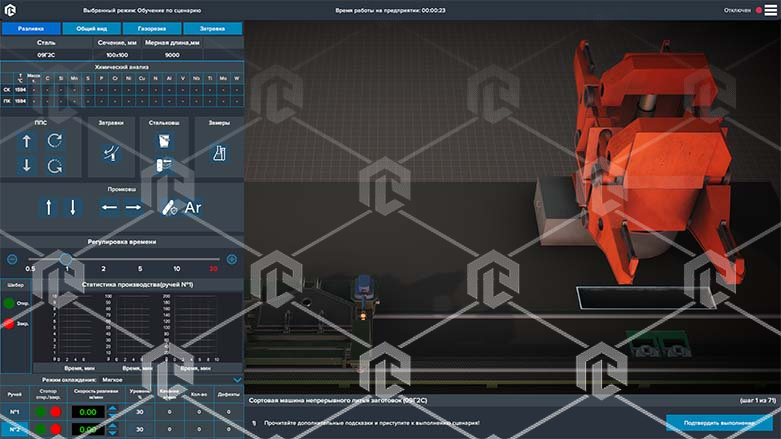
Task: Expand the Режим охлаждения dropdown chevron
Action: tap(236, 380)
